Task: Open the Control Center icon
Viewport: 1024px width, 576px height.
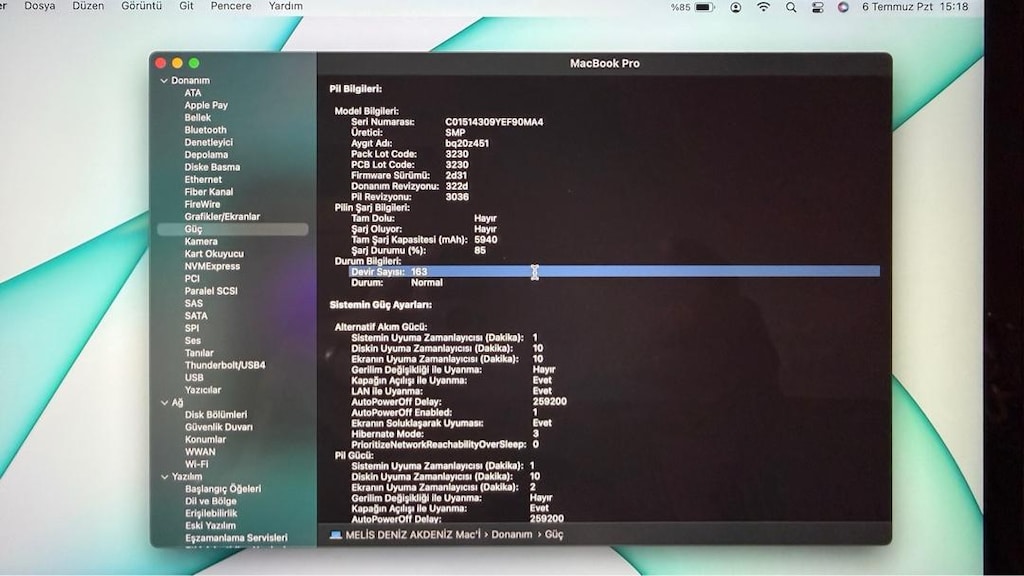Action: point(818,7)
